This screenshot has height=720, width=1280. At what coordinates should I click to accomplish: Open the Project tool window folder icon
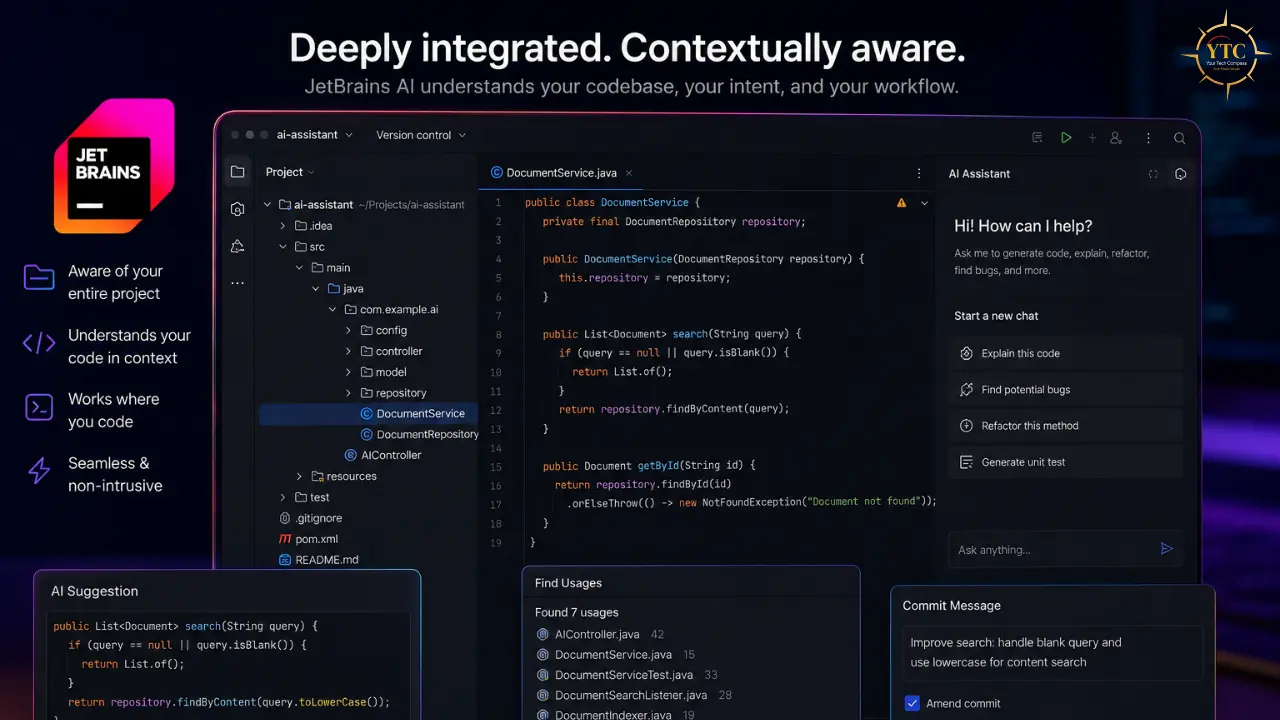237,172
